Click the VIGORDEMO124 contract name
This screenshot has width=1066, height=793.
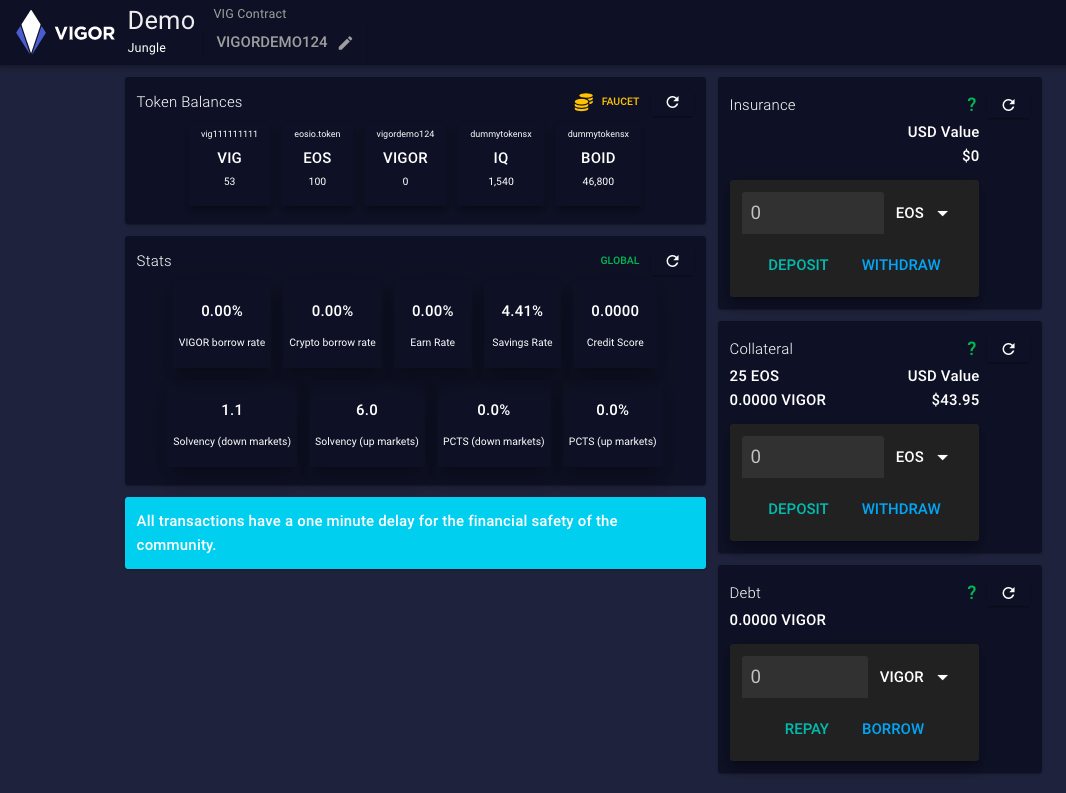pyautogui.click(x=272, y=42)
